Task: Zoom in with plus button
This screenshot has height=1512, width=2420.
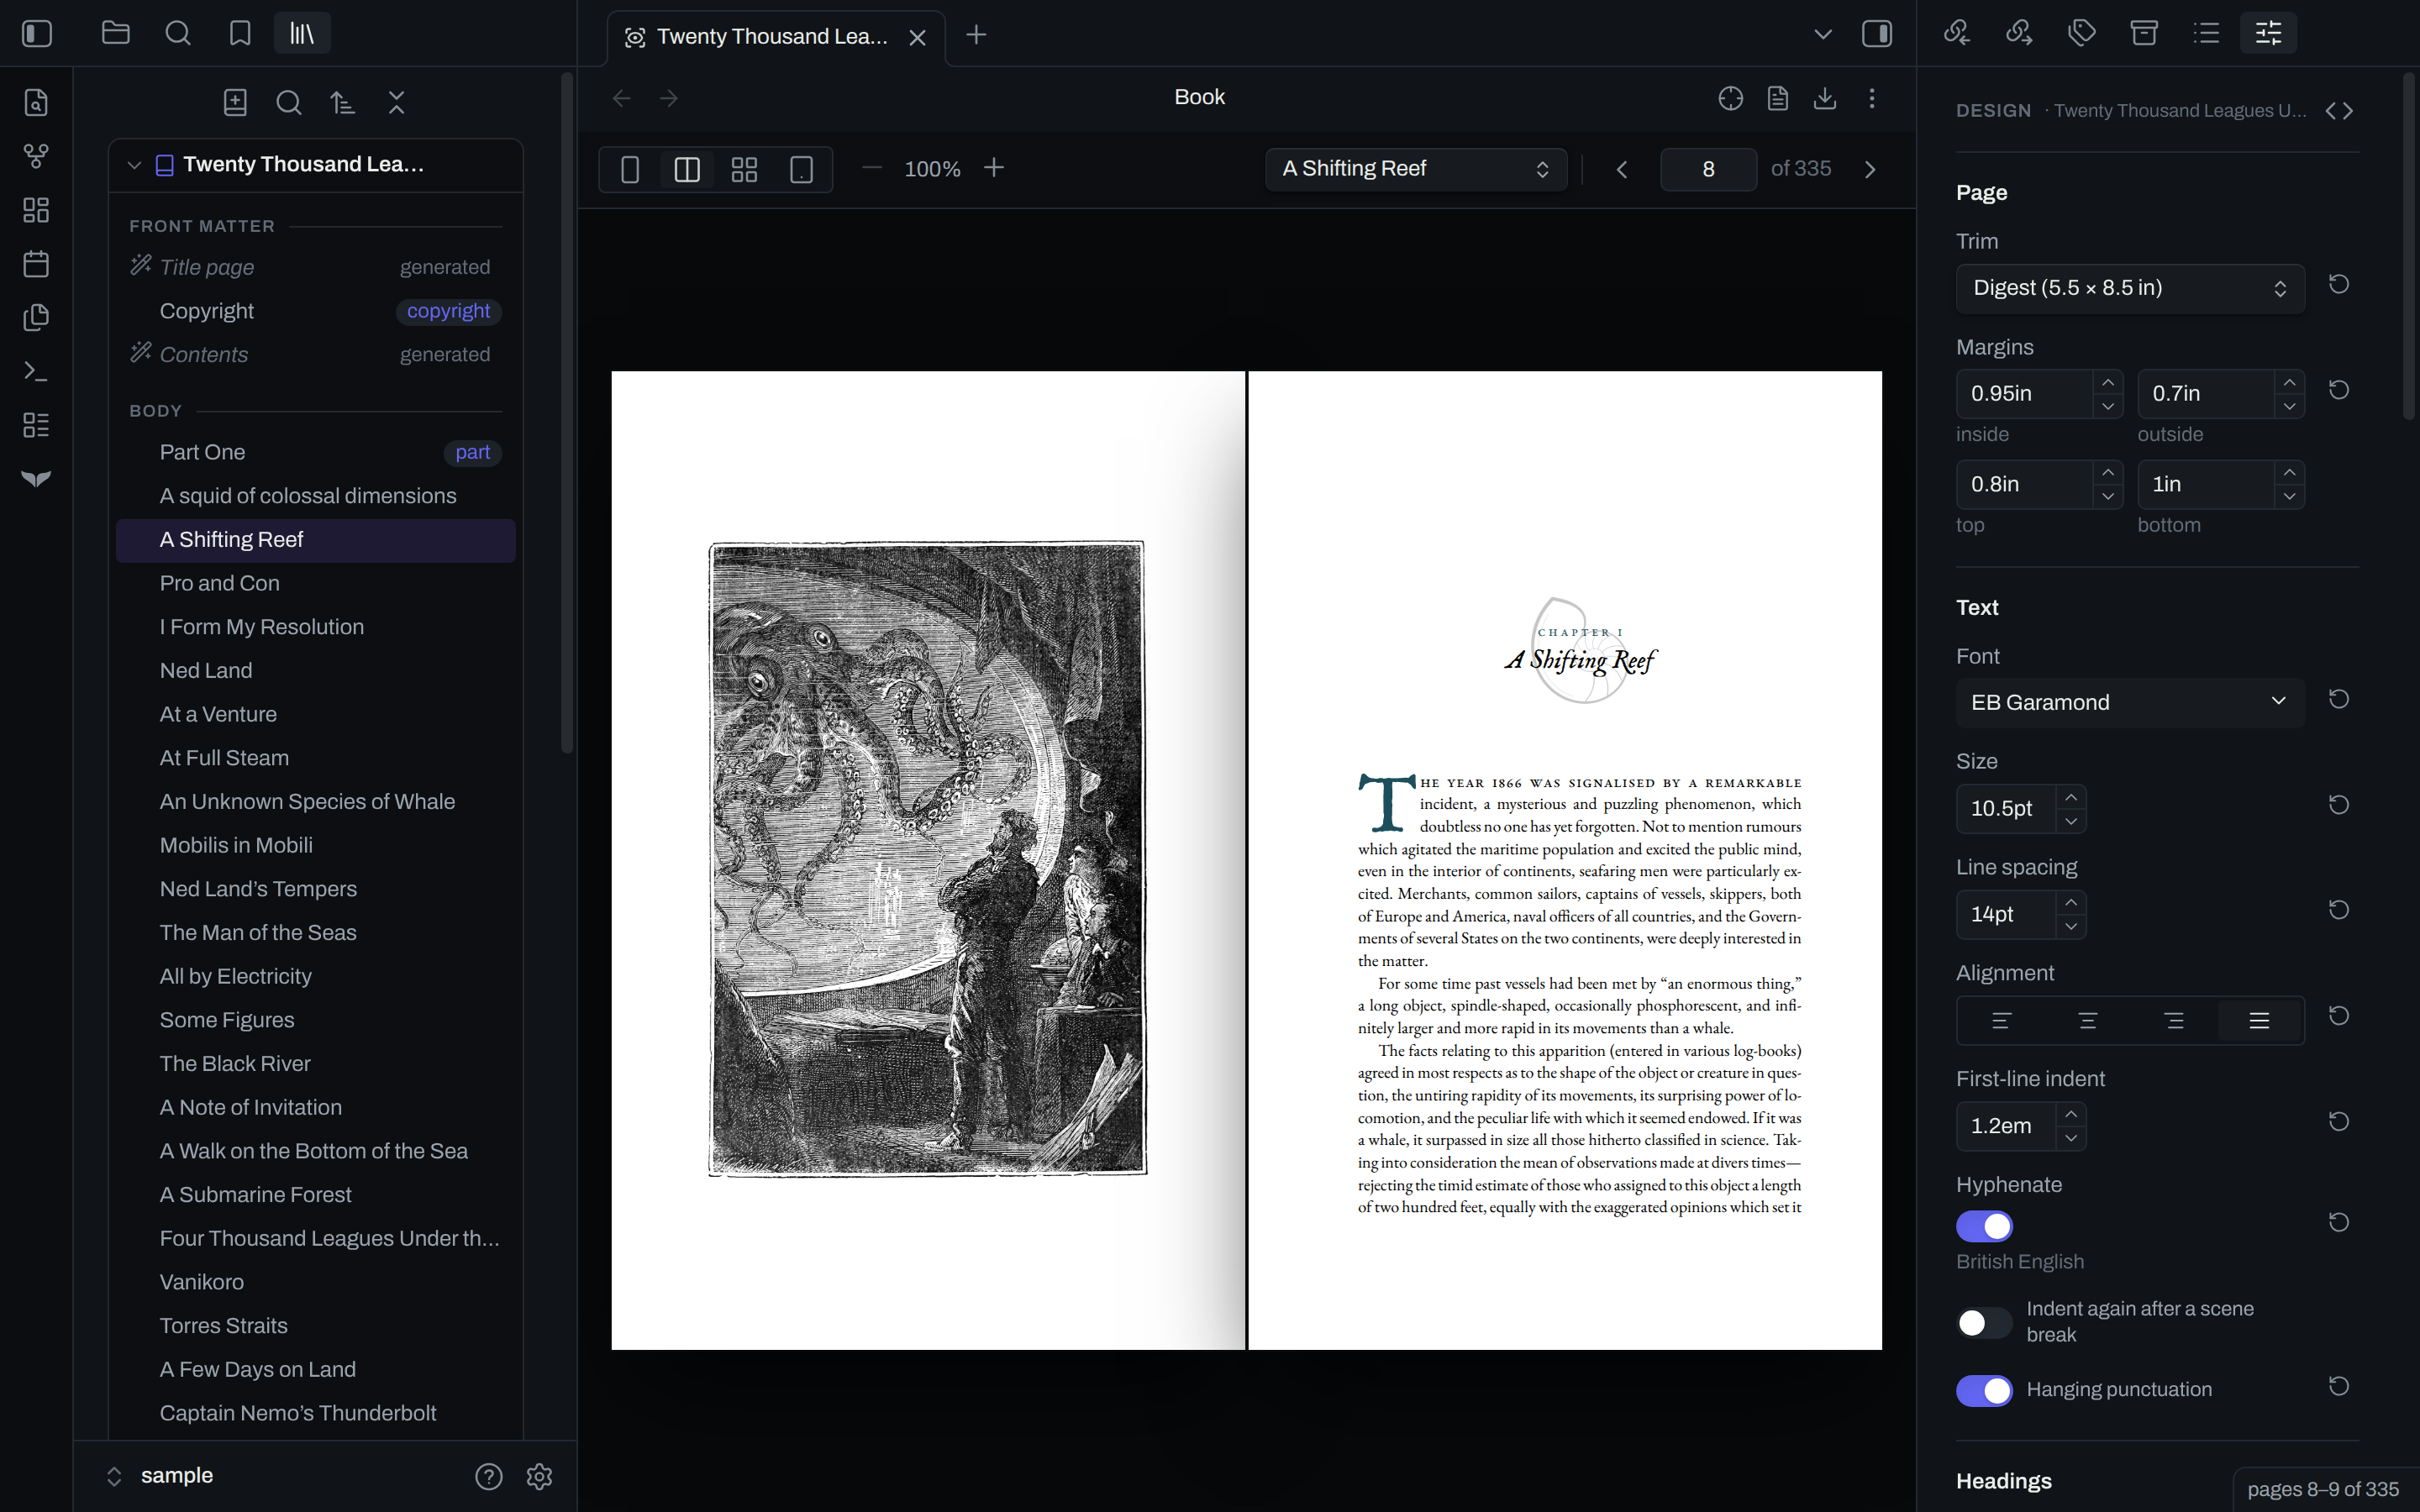Action: [993, 168]
